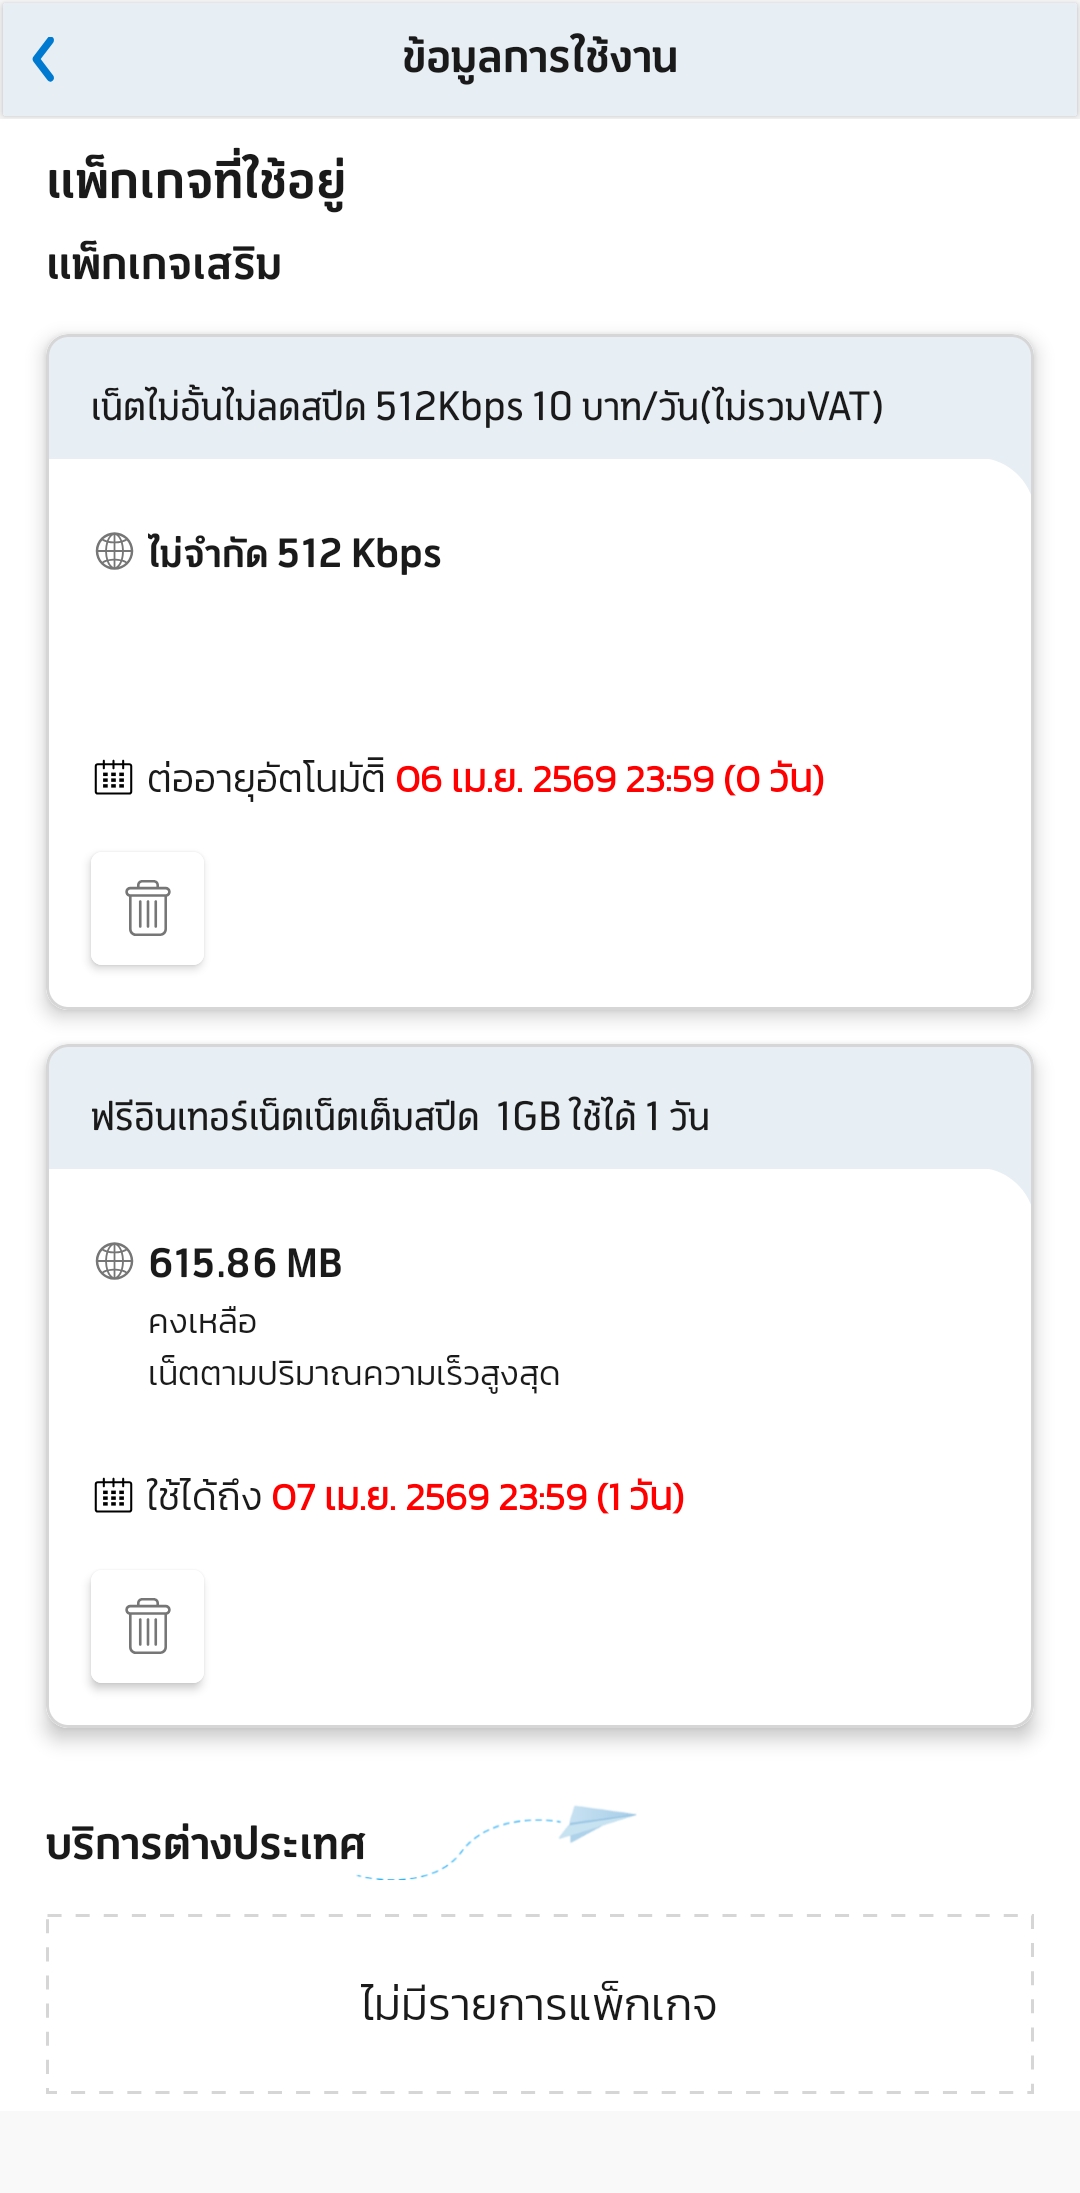1080x2193 pixels.
Task: Delete the free 1GB internet package
Action: pos(147,1626)
